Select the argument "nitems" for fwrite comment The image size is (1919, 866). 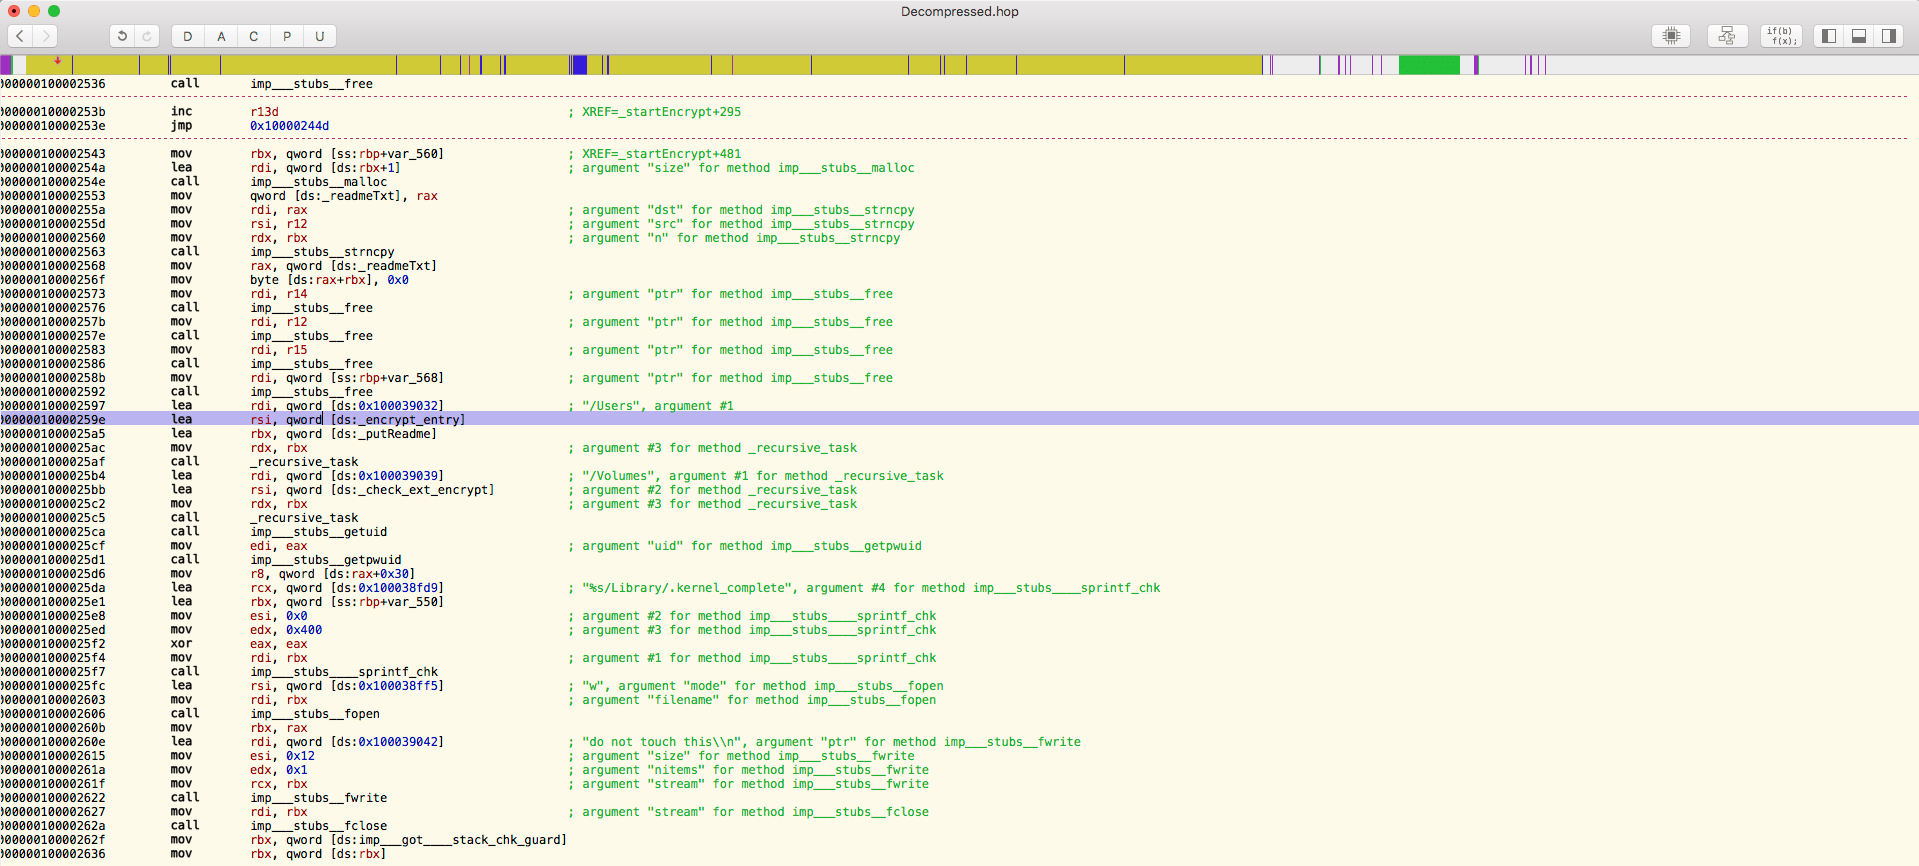755,770
